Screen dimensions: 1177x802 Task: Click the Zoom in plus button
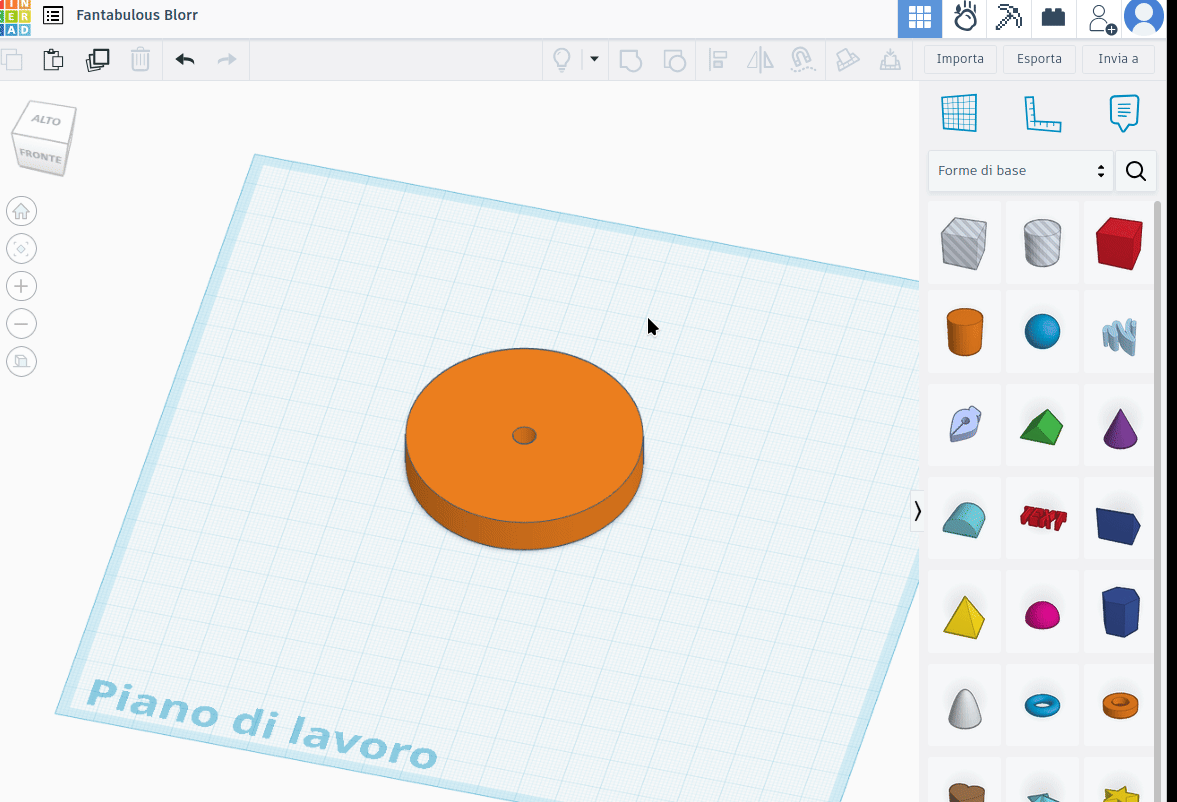(x=21, y=286)
